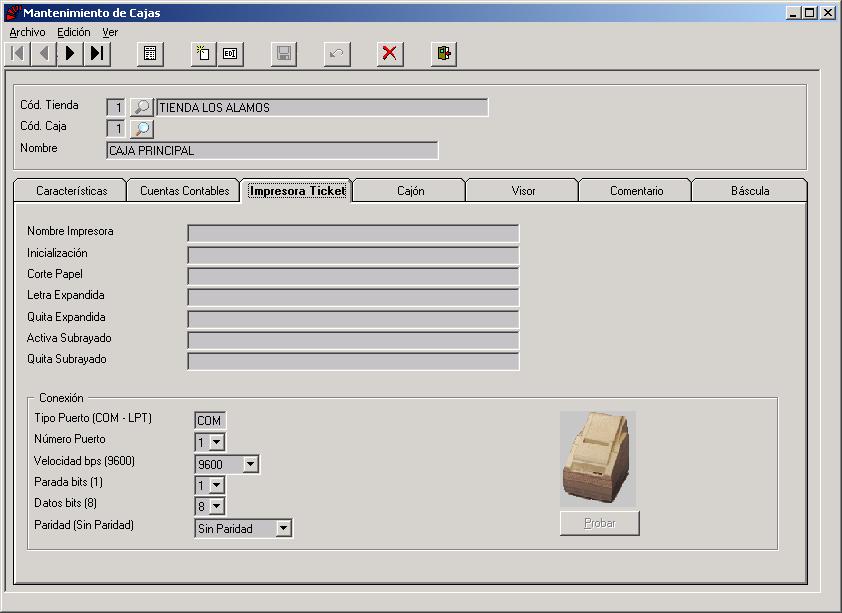
Task: Click the Cód. Caja code field
Action: 116,129
